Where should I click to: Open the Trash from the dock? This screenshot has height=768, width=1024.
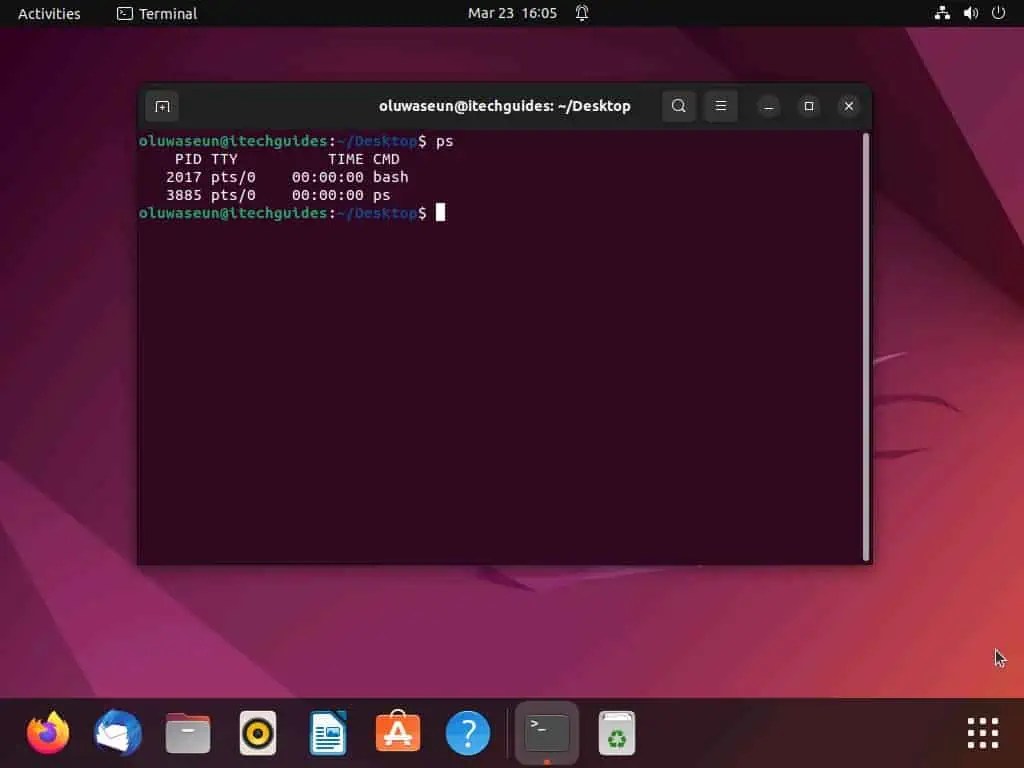click(x=616, y=732)
